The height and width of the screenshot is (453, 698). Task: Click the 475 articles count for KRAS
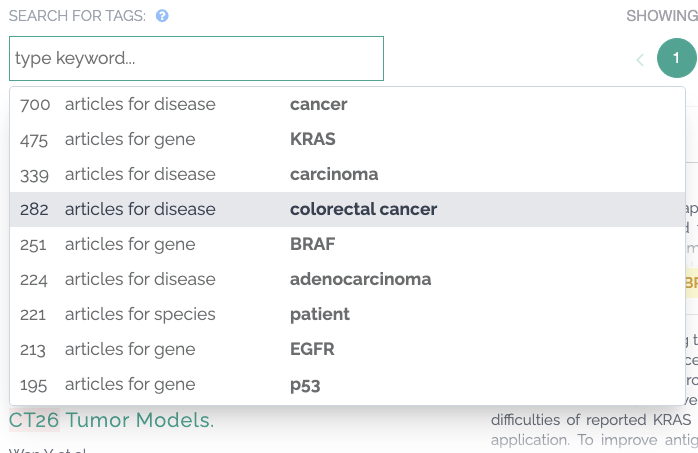click(34, 139)
